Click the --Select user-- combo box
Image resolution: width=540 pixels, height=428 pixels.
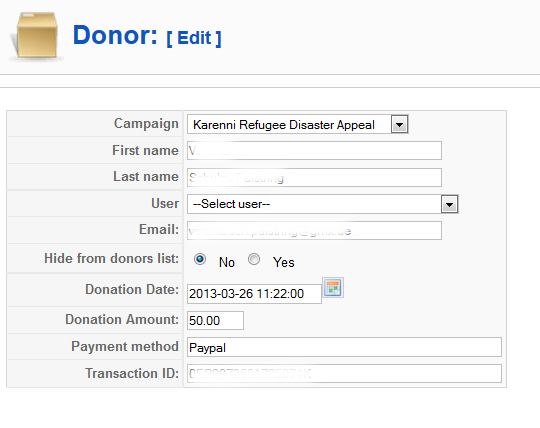pyautogui.click(x=323, y=204)
